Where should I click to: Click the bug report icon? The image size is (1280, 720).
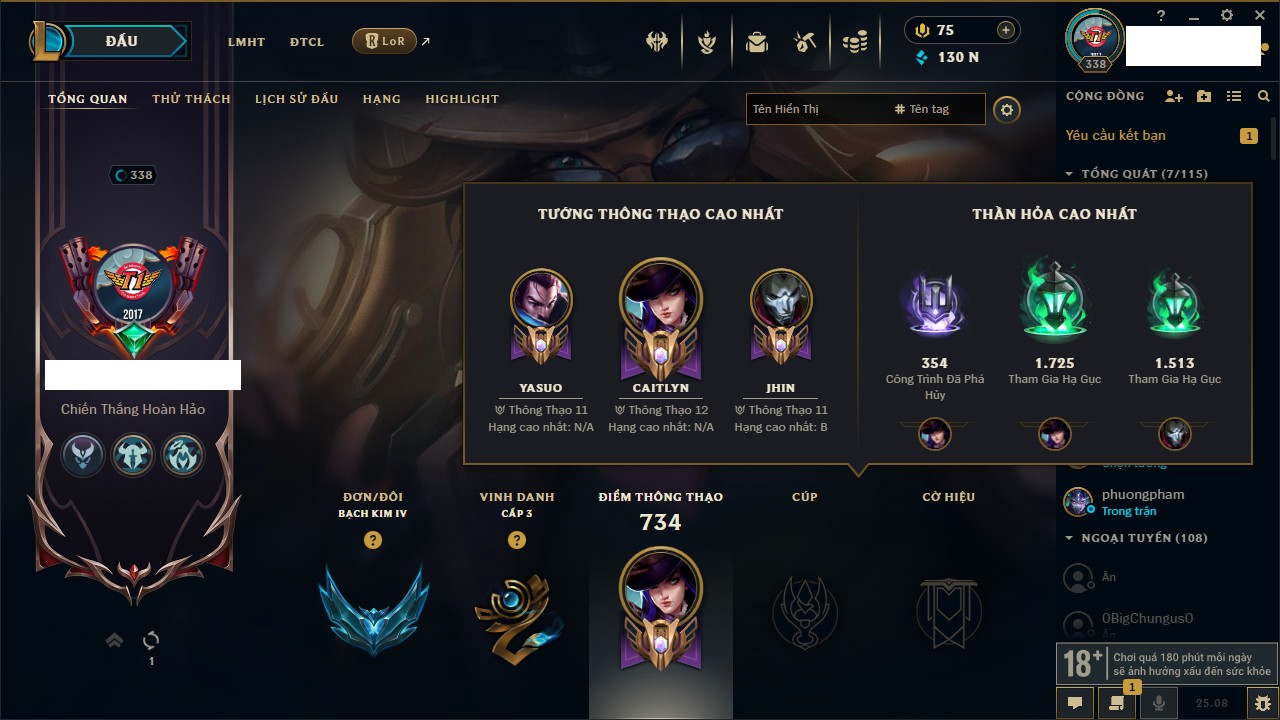pos(1262,703)
